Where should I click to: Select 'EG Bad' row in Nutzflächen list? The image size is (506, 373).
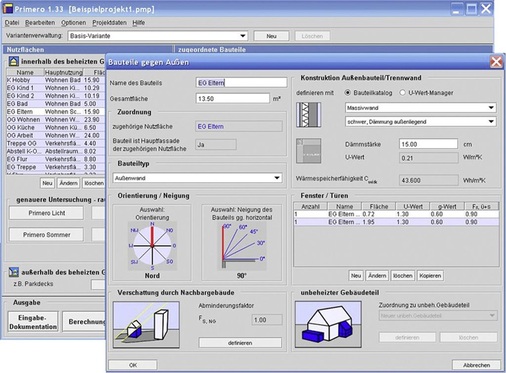56,104
